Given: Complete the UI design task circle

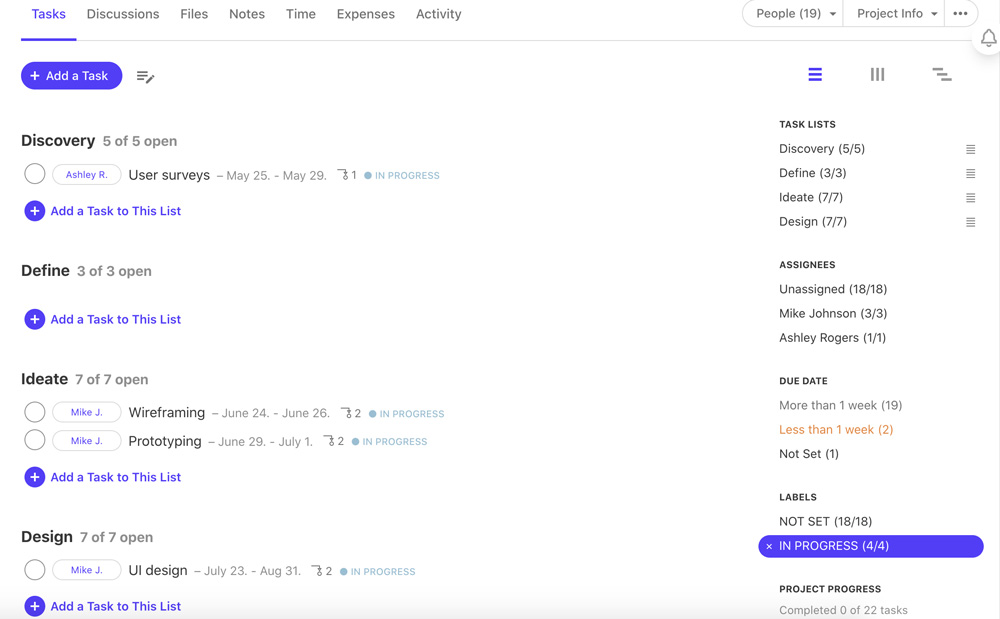Looking at the screenshot, I should (34, 569).
